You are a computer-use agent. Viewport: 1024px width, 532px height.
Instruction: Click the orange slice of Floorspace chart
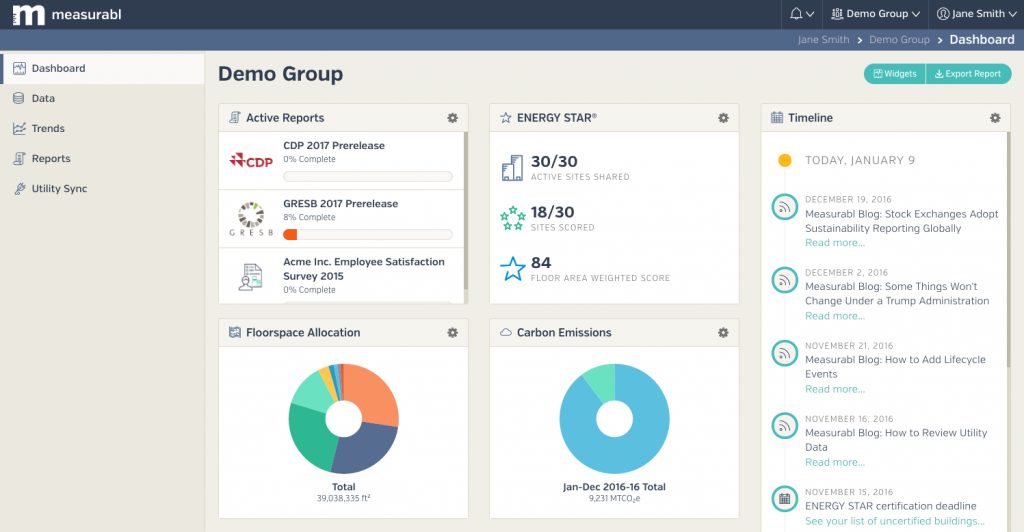tap(374, 395)
